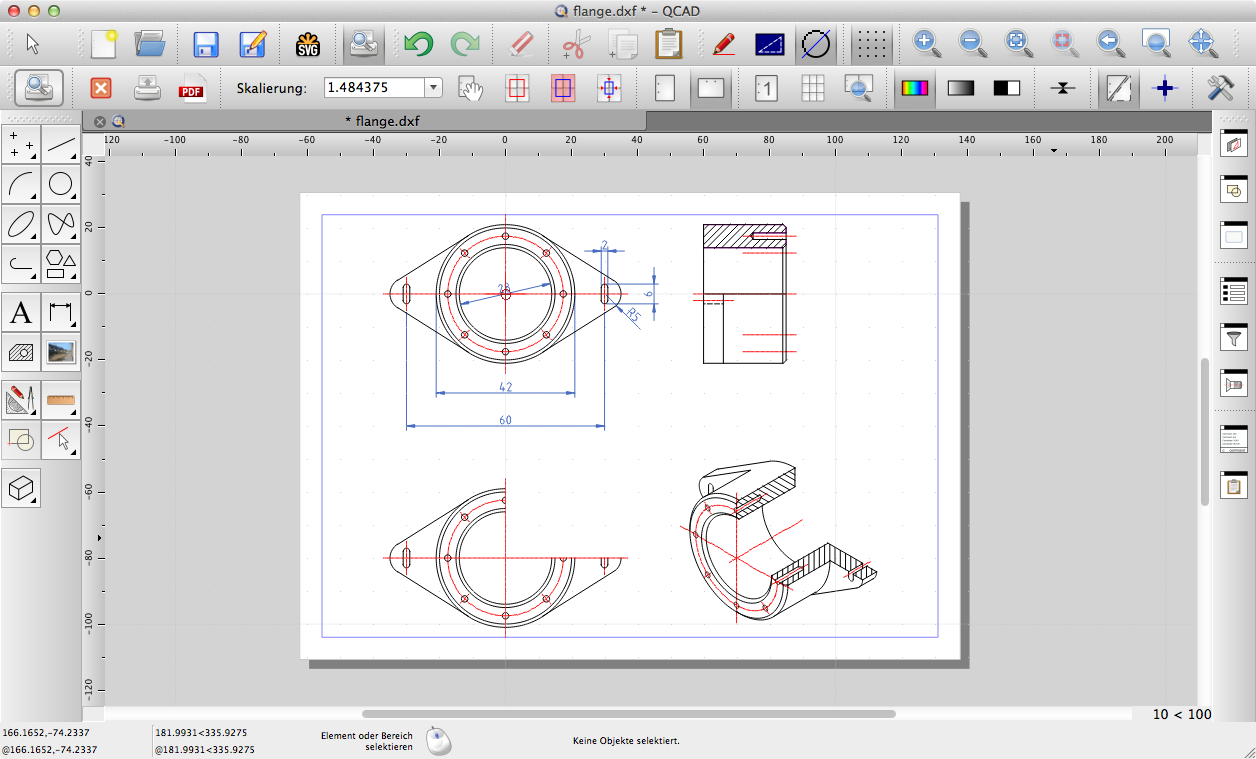This screenshot has width=1256, height=759.
Task: Choose the Circle tool in the left toolbox
Action: 61,184
